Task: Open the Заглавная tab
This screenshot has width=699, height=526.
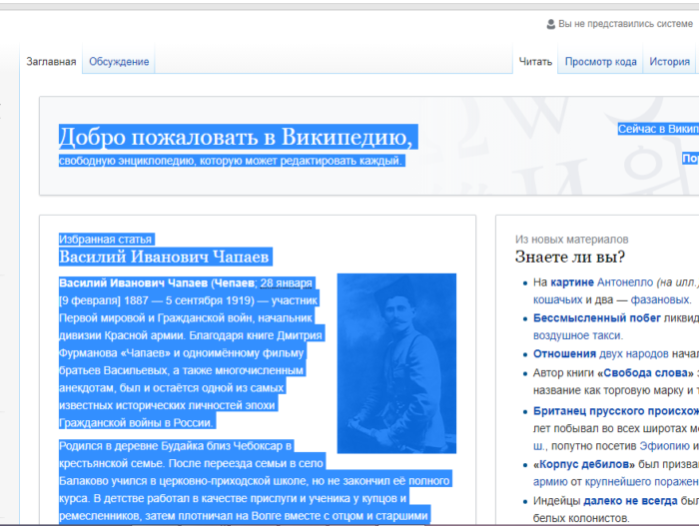Action: point(51,62)
